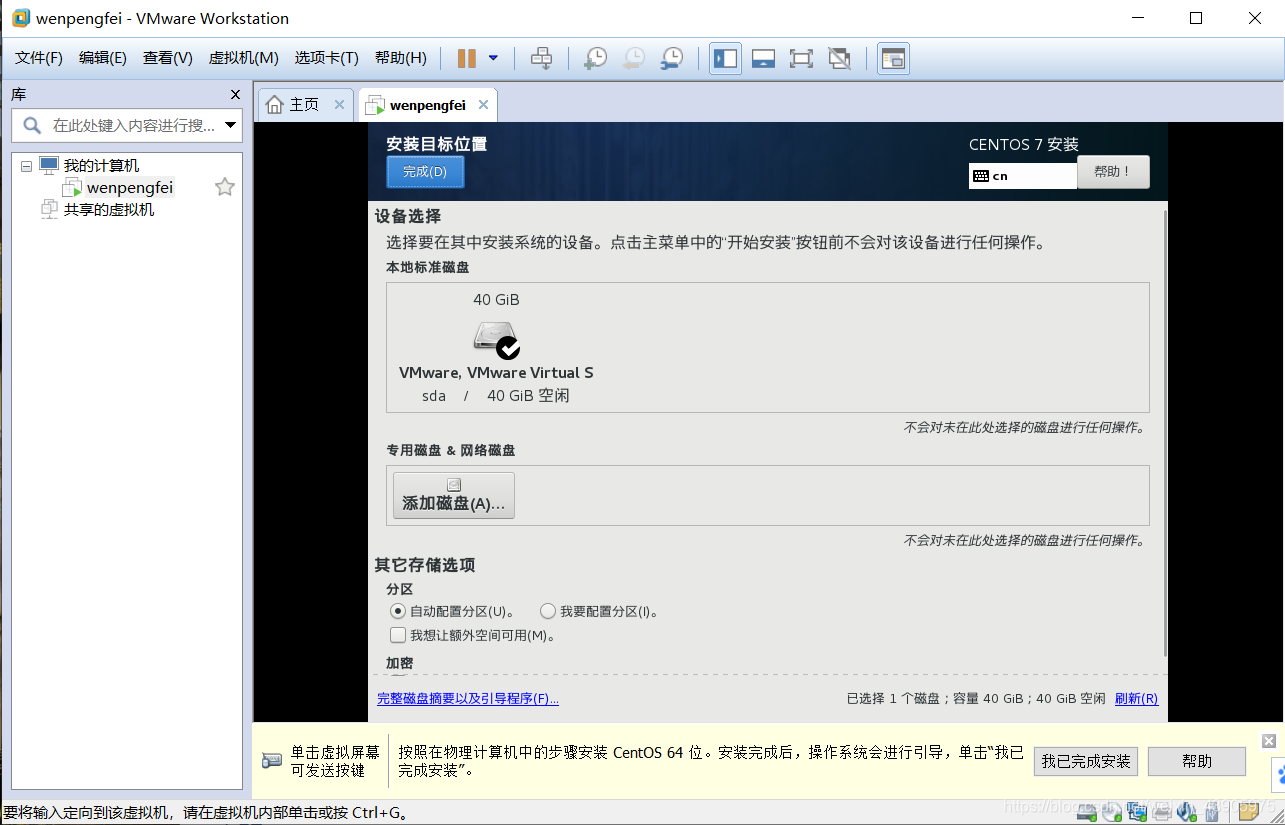Click the '设备选择' section heading

(x=408, y=216)
